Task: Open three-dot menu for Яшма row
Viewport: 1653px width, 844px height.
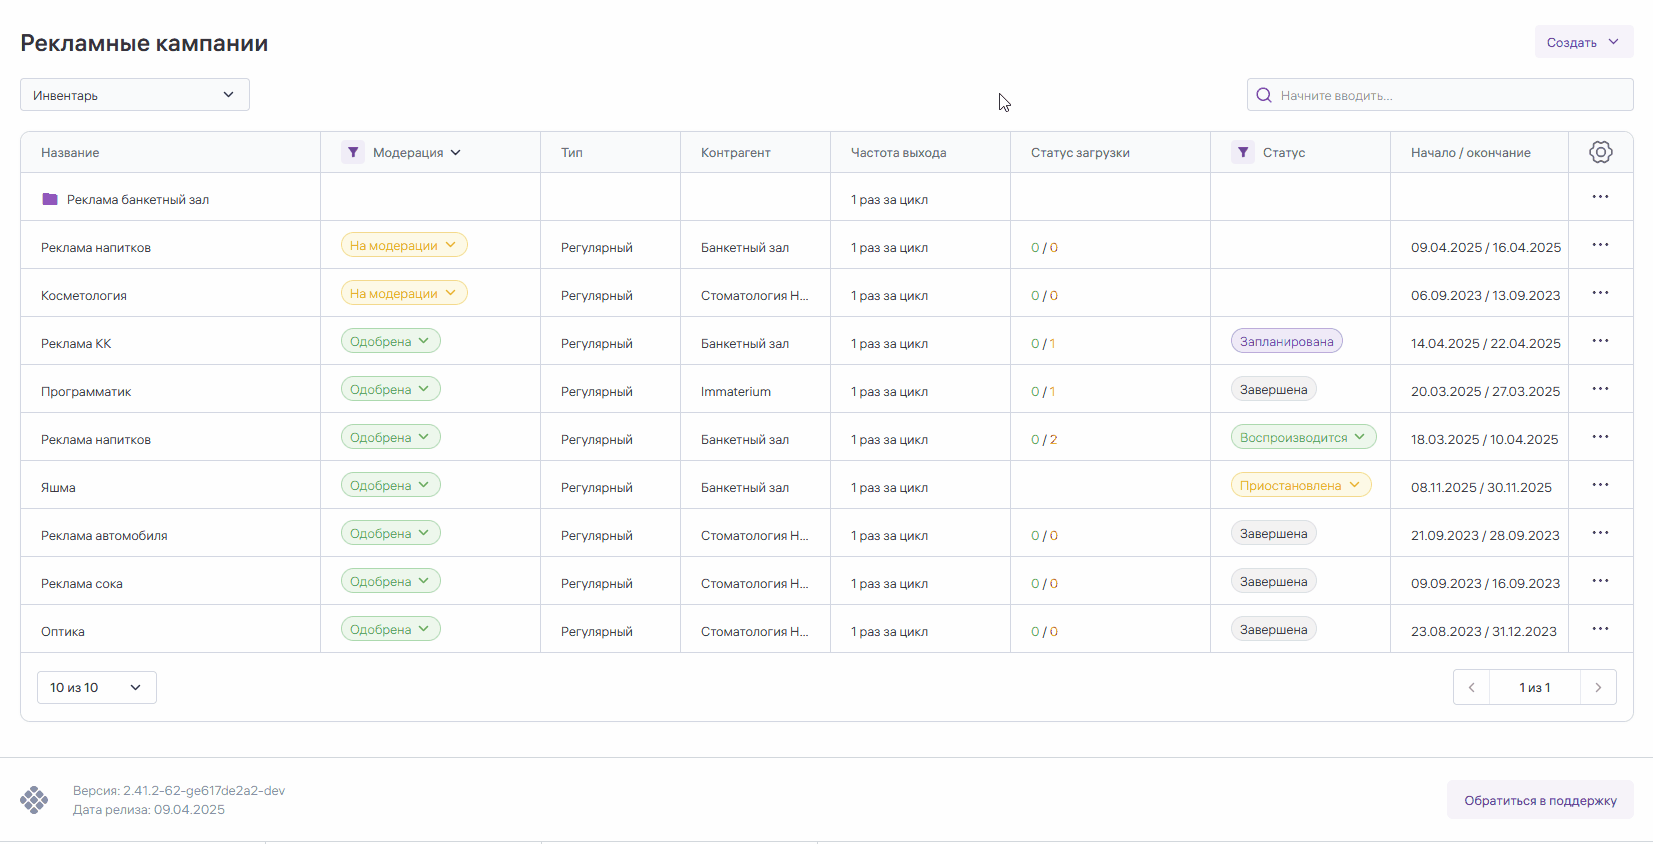Action: click(x=1600, y=486)
